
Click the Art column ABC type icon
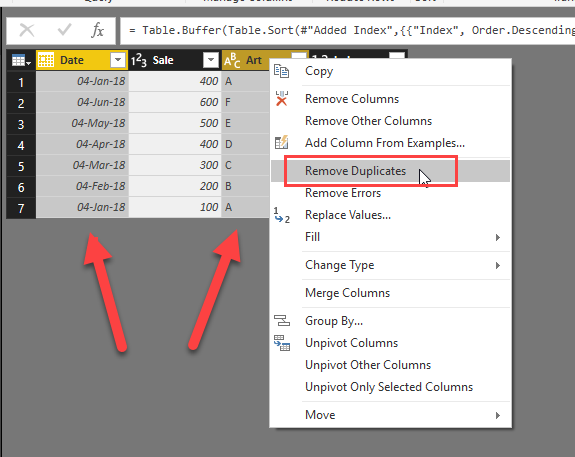tap(232, 60)
